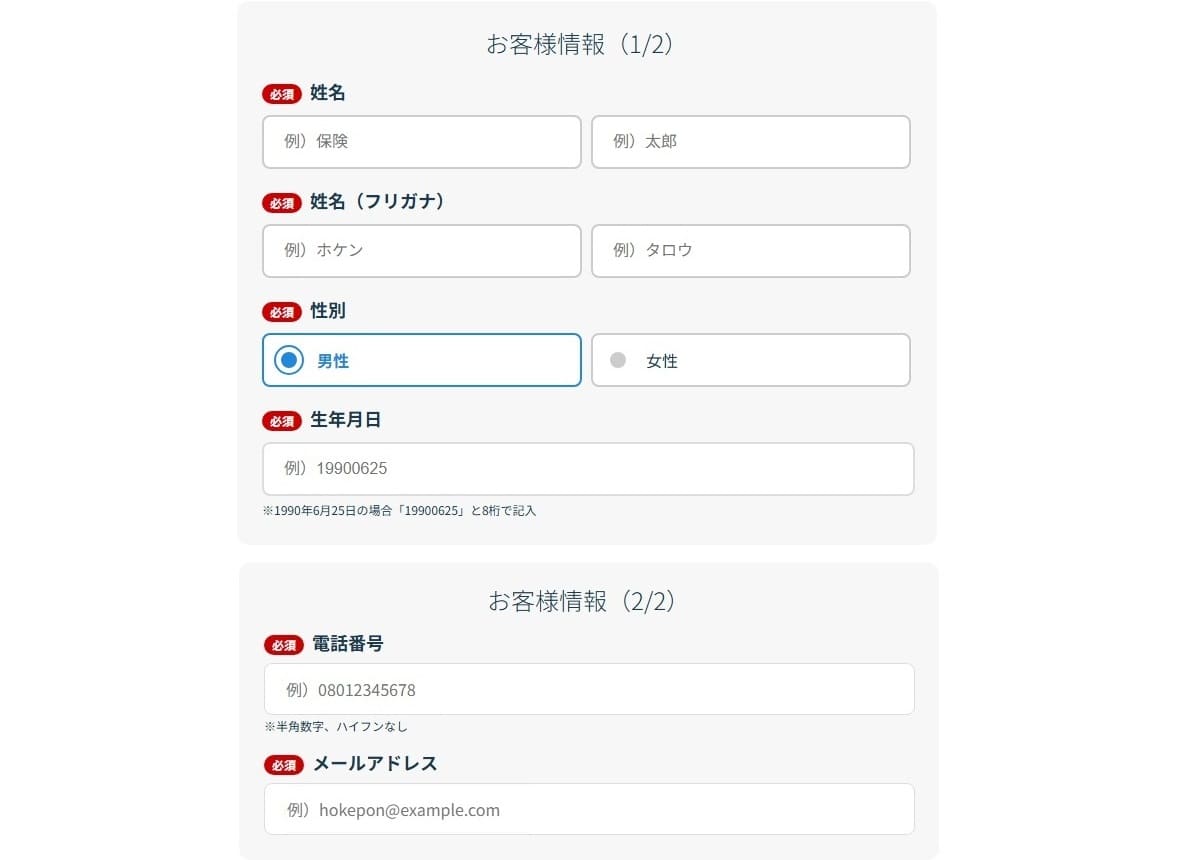
Task: Click the 半角数字、ハイフンなし hint text
Action: 336,727
